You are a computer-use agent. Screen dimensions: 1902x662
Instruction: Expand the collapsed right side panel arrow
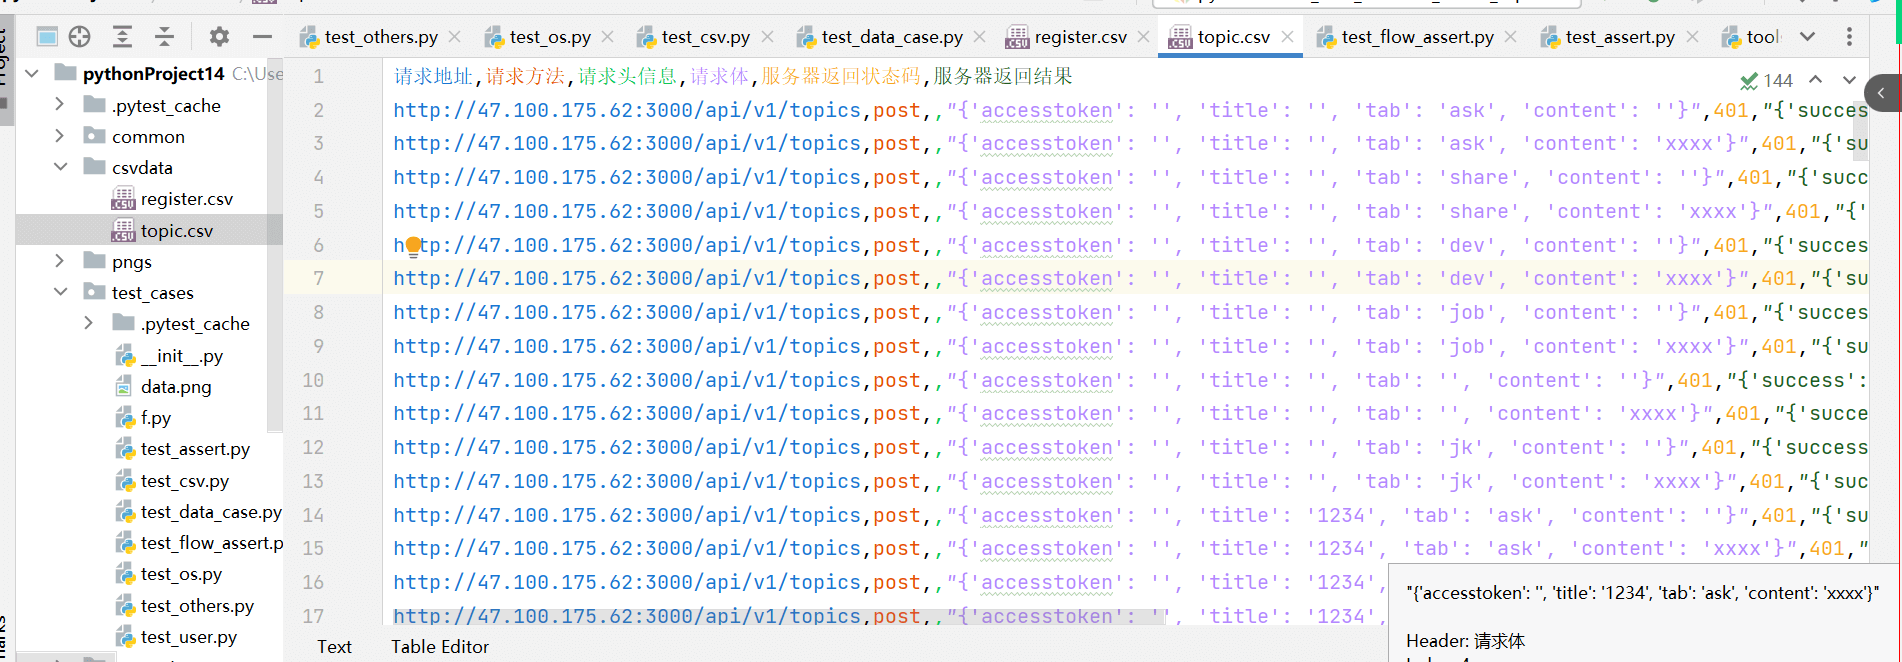point(1882,93)
